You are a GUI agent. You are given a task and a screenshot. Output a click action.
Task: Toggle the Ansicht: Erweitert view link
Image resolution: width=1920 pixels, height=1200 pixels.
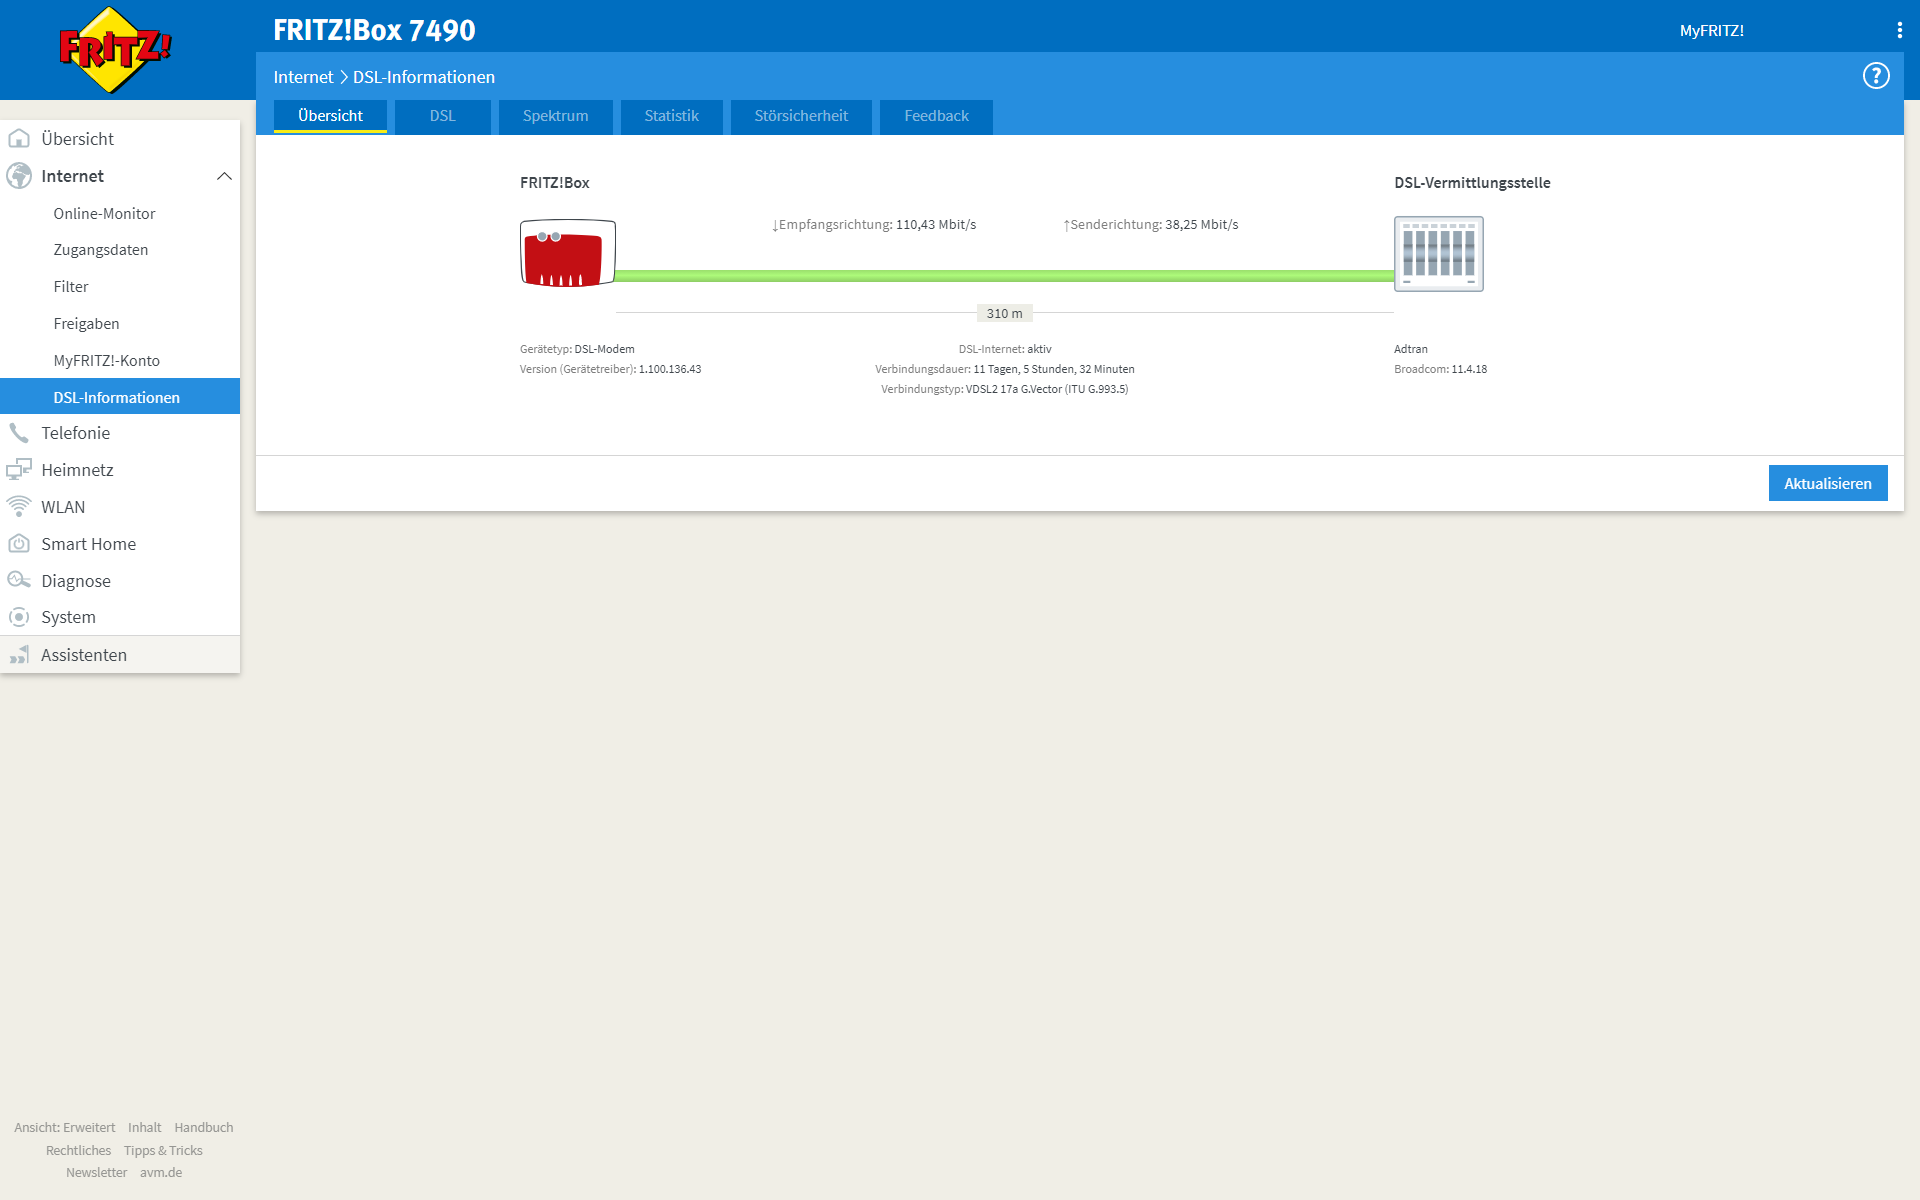pos(65,1127)
